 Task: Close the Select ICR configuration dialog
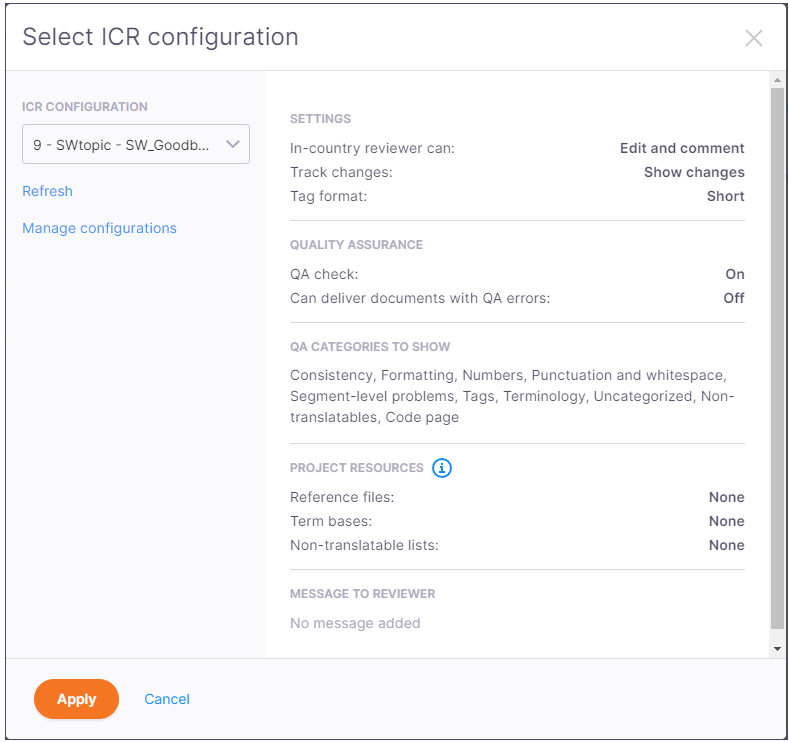tap(753, 38)
